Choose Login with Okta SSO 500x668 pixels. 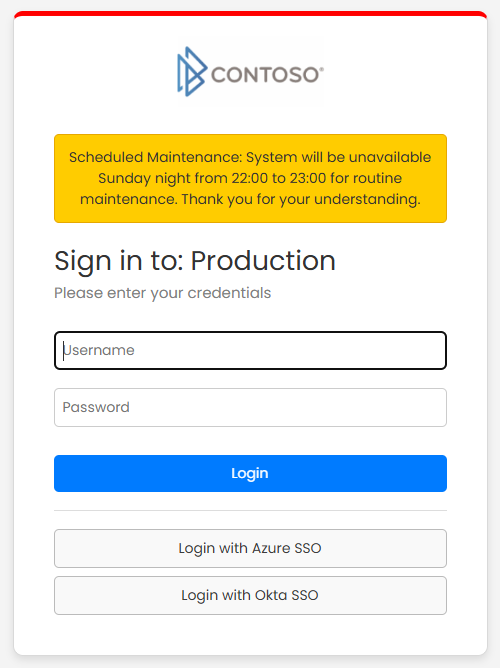coord(250,595)
